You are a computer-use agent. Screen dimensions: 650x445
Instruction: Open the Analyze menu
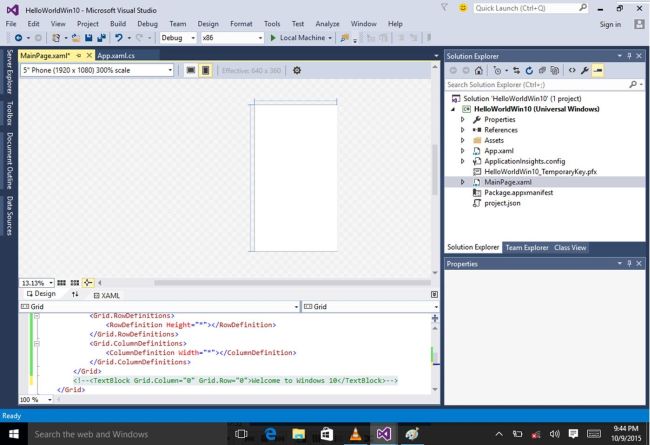[327, 24]
